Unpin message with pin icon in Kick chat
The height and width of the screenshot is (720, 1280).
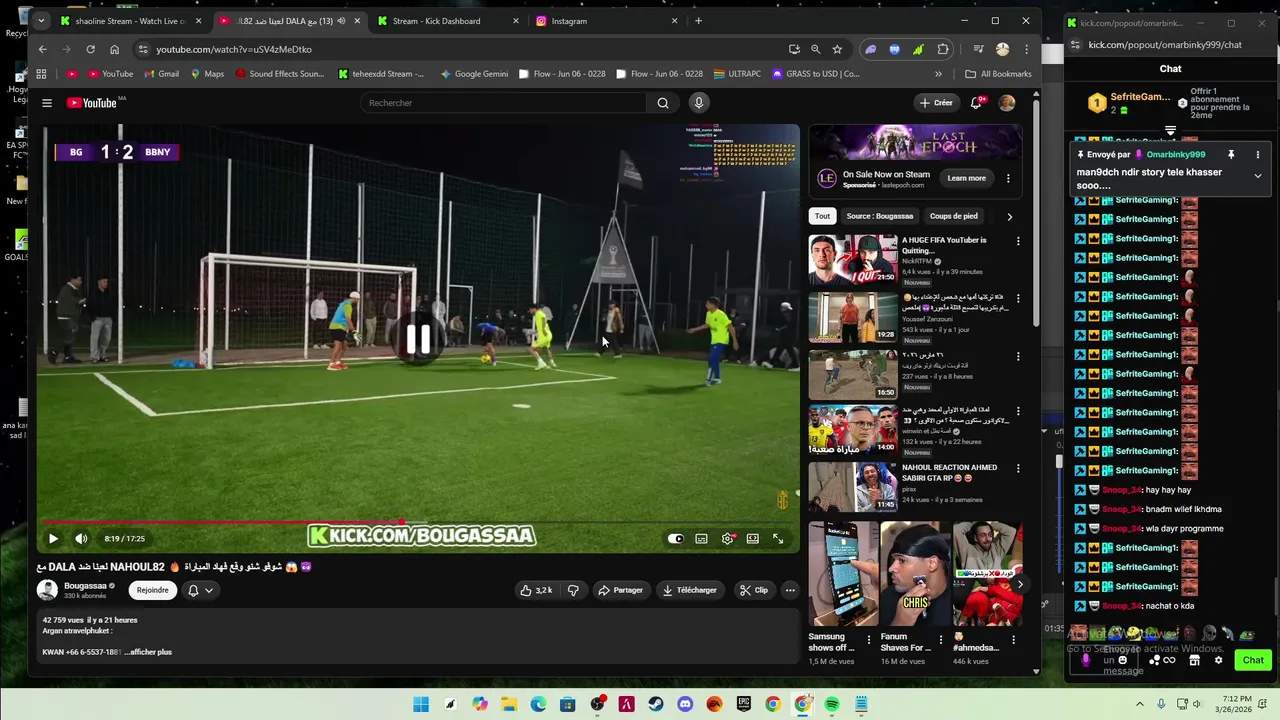coord(1231,155)
